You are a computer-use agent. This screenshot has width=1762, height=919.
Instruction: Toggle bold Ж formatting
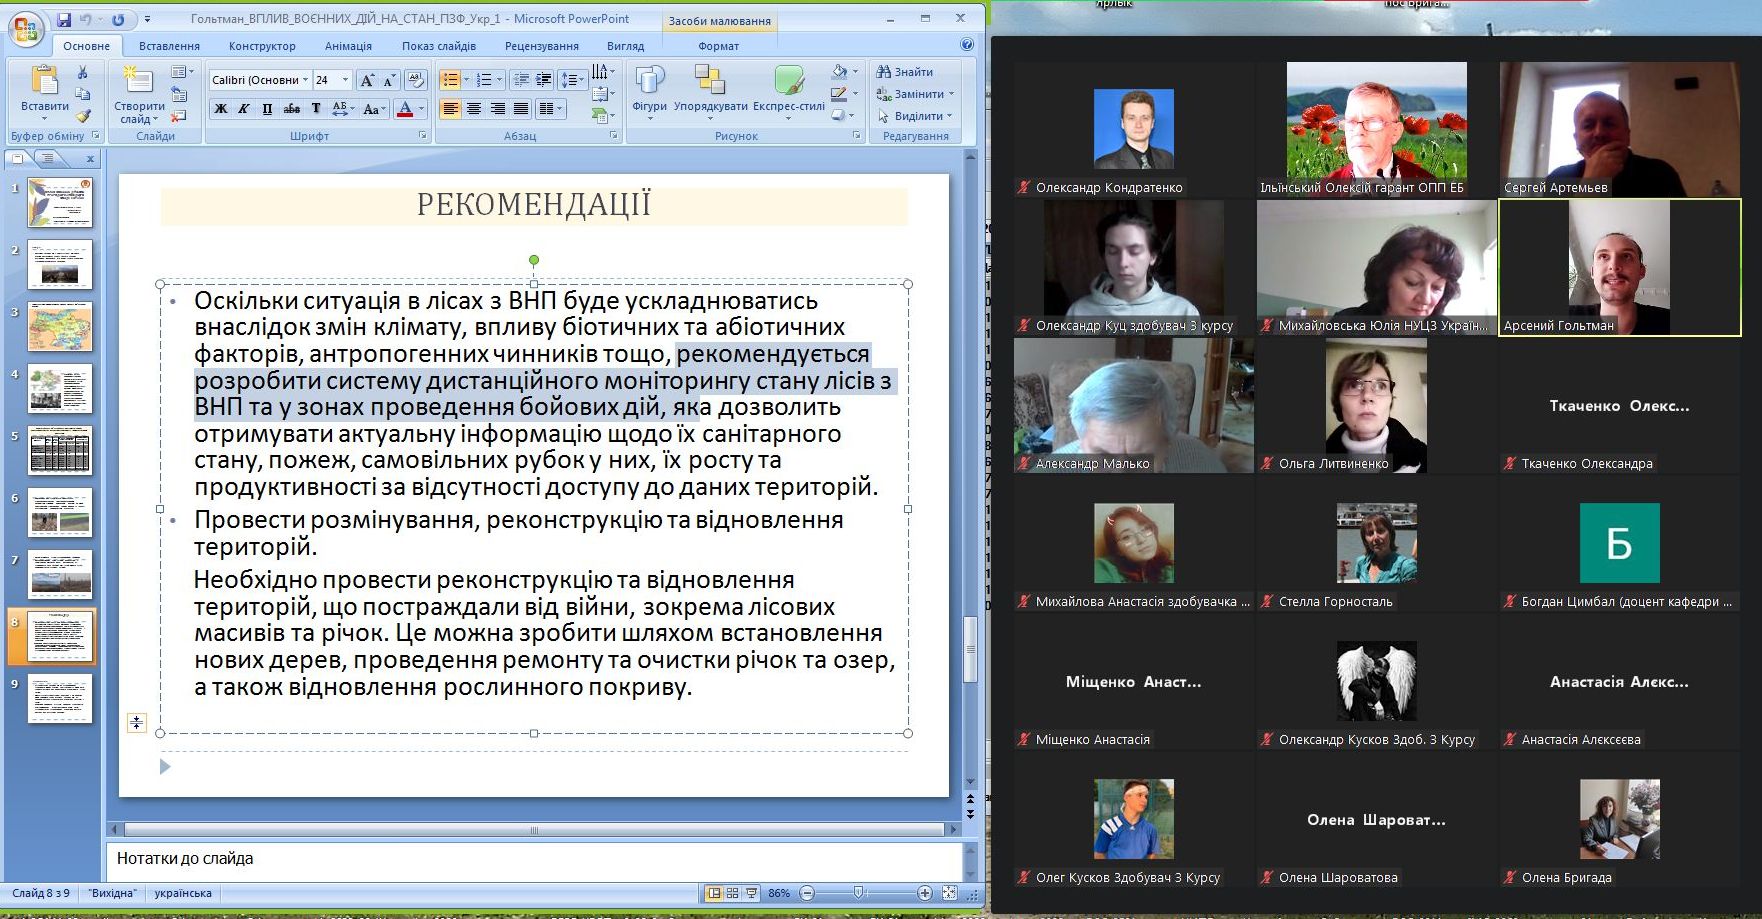(x=221, y=109)
